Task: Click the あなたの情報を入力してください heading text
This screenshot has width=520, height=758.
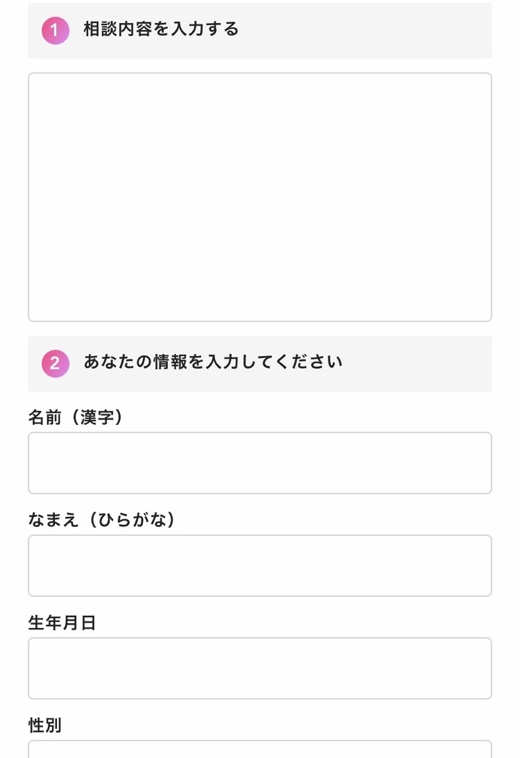Action: (213, 362)
